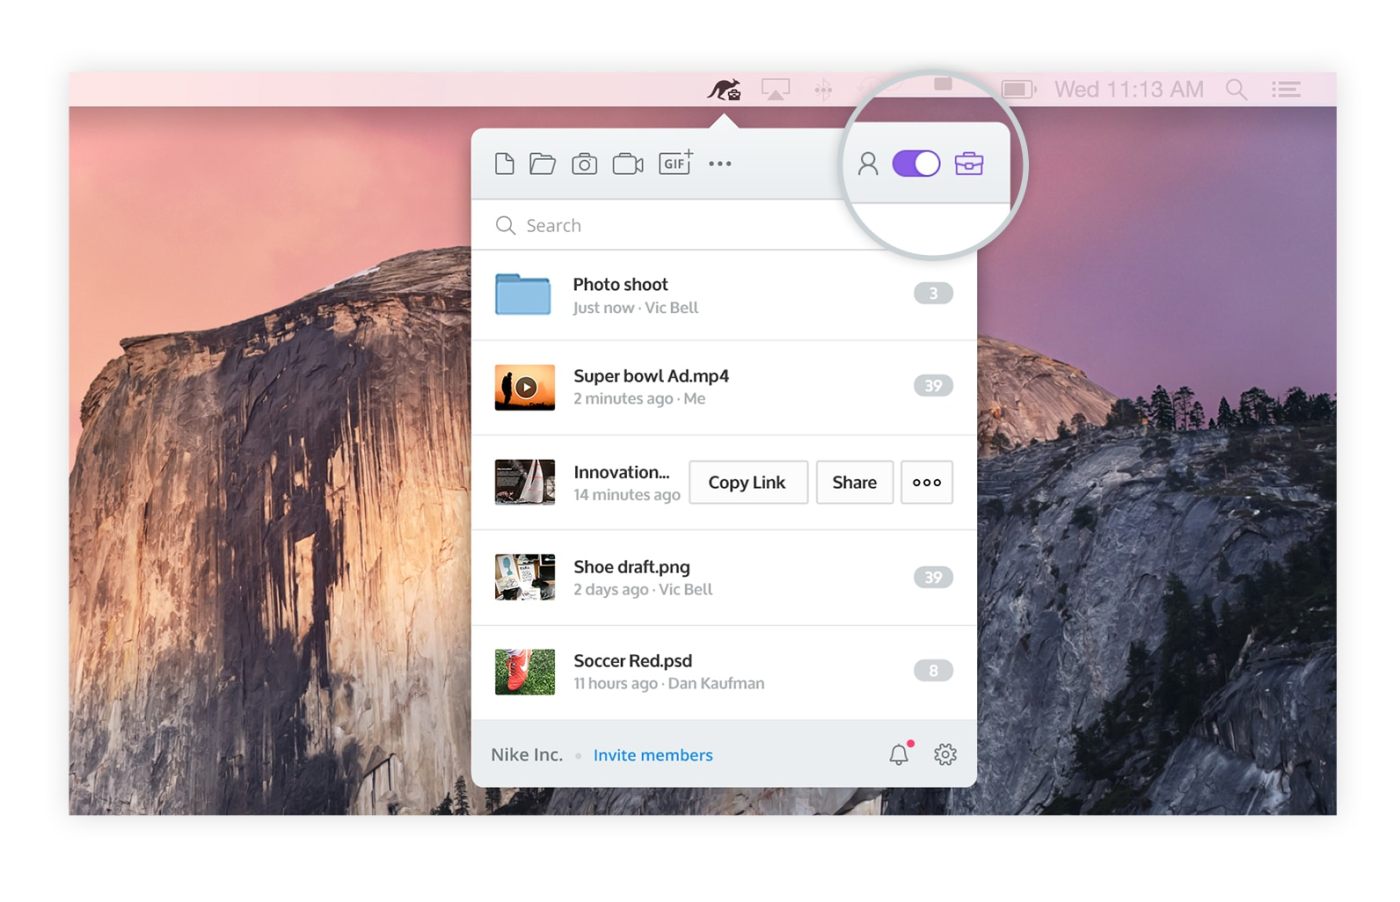
Task: Open the Soccer Red.psd thumbnail
Action: (524, 671)
